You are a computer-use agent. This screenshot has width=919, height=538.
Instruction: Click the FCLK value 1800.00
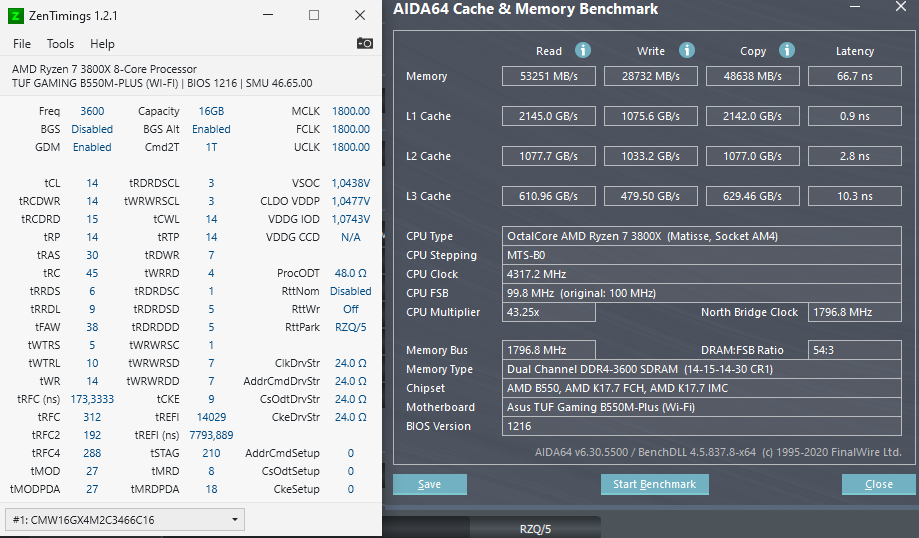coord(350,129)
